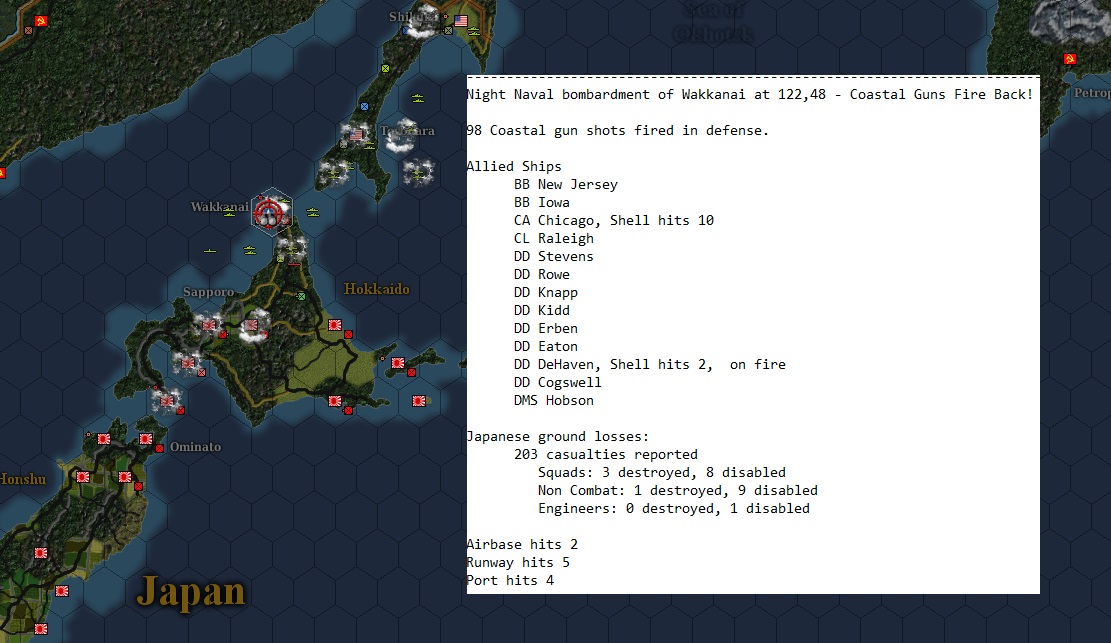Click '203 casualties reported' line
This screenshot has height=643, width=1111.
[606, 454]
